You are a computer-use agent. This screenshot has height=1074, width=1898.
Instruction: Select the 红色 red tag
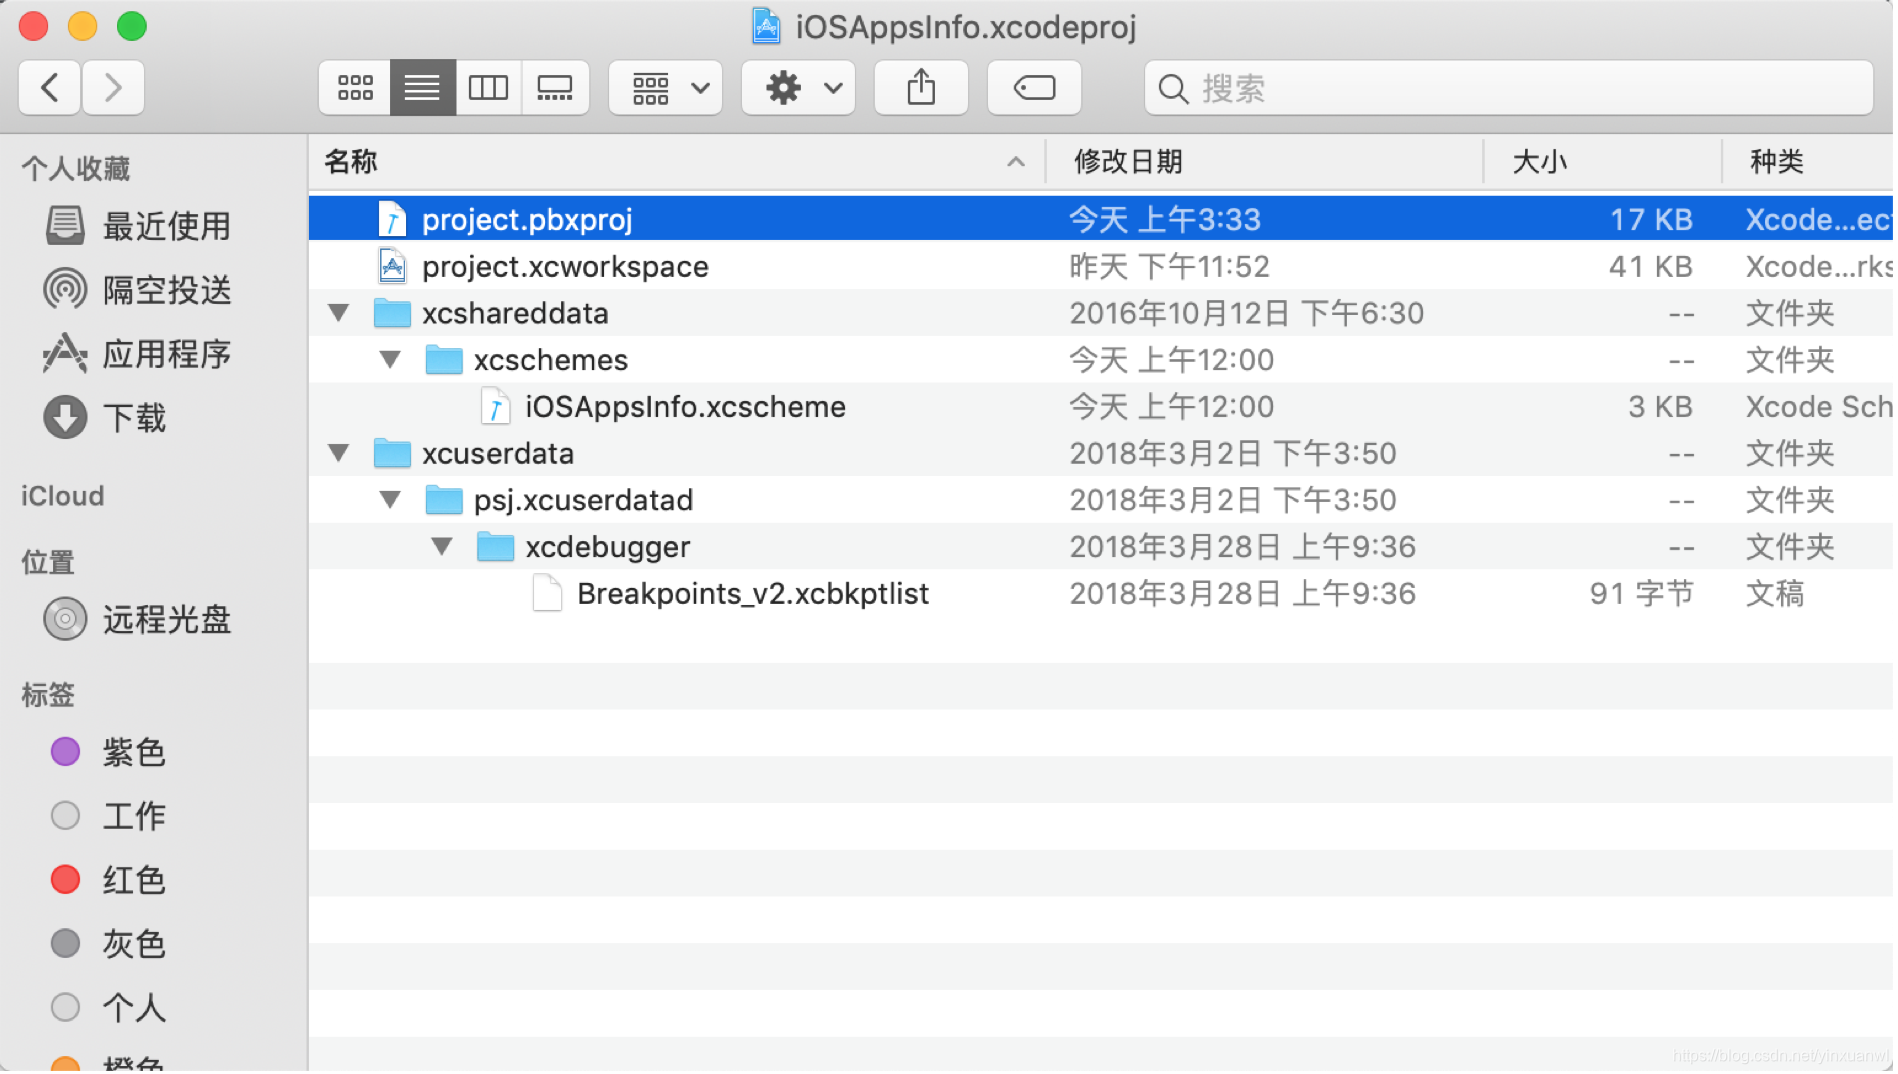tap(108, 880)
